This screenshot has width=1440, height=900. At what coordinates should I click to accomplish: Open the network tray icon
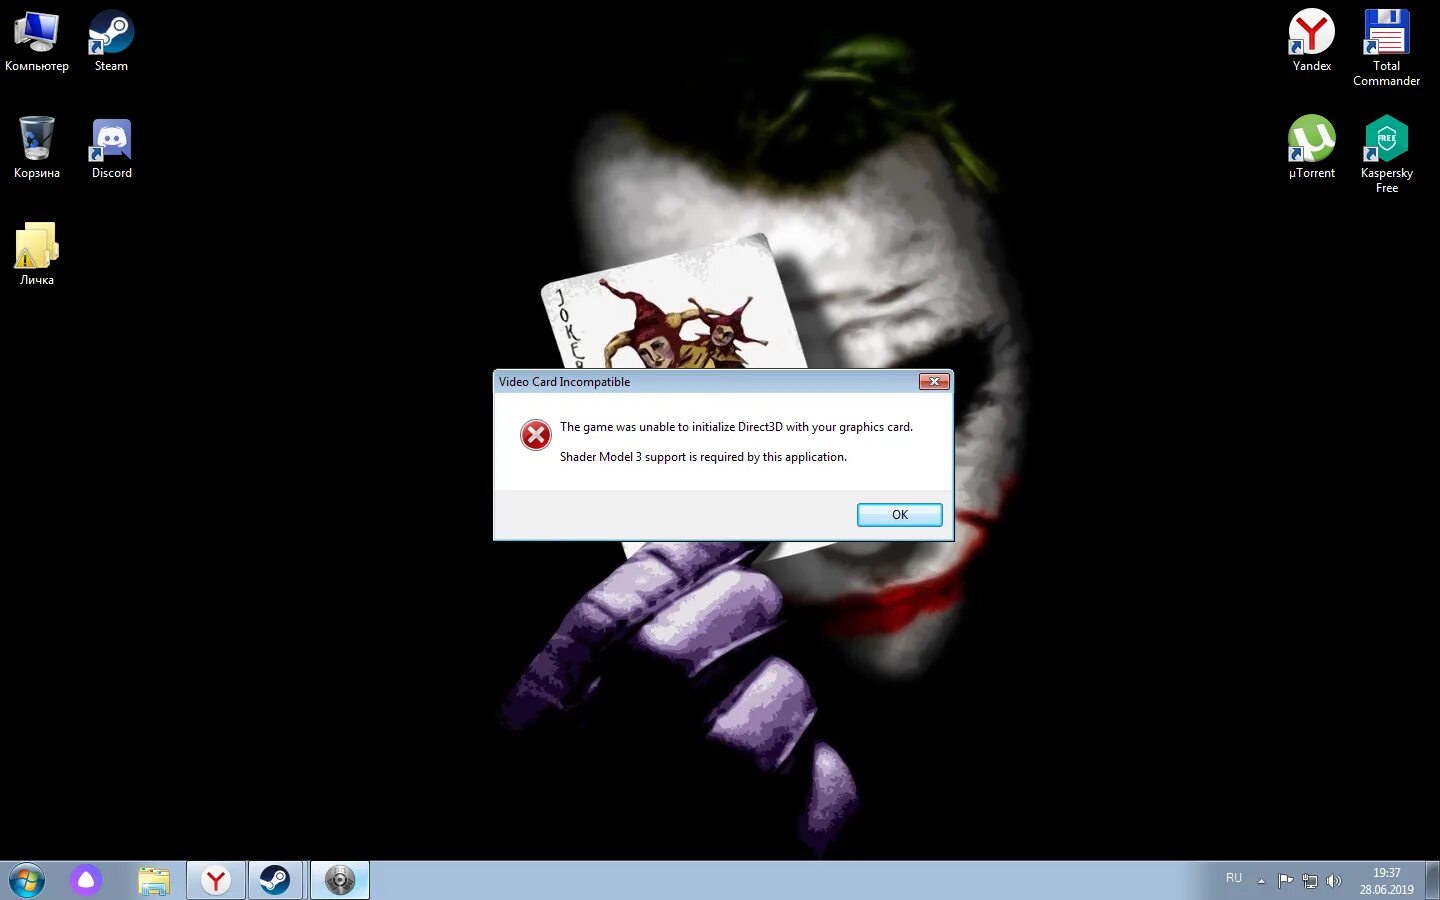click(1309, 881)
